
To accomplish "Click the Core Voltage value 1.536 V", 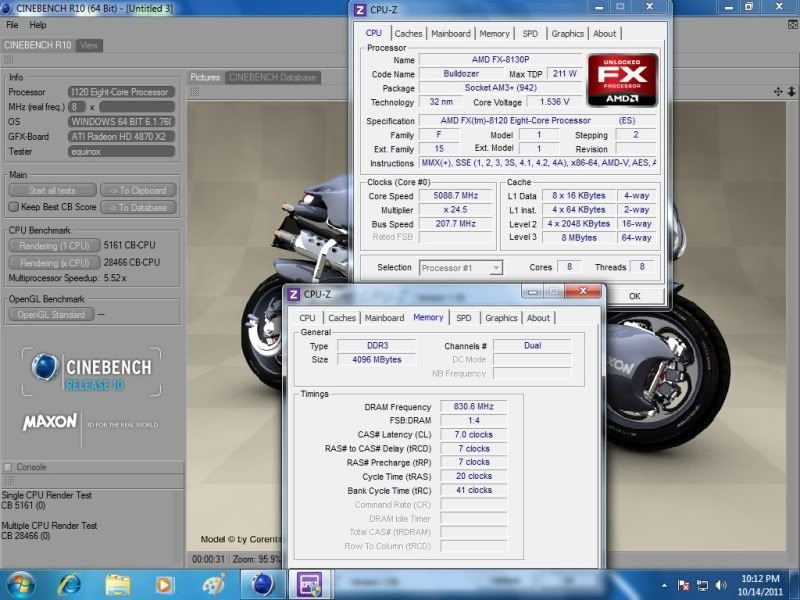I will coord(554,102).
